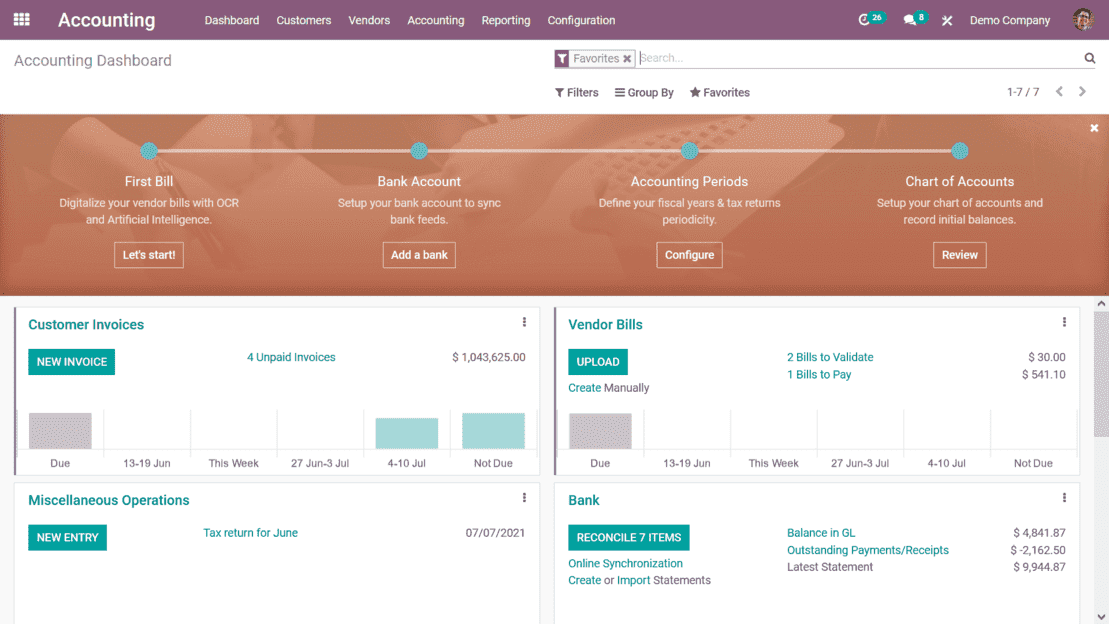This screenshot has width=1109, height=624.
Task: Open the Customer Invoices kebab menu
Action: [x=524, y=322]
